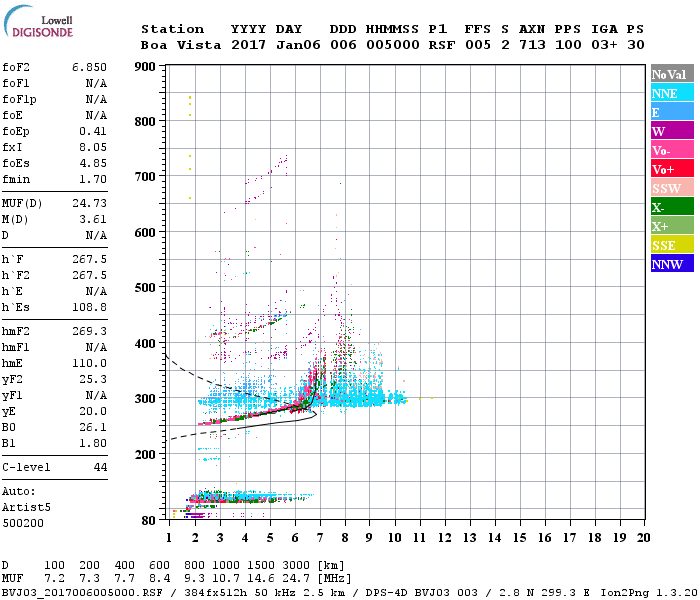The height and width of the screenshot is (600, 700).
Task: Click the MUF 7.2 value for 100 km
Action: click(x=54, y=579)
